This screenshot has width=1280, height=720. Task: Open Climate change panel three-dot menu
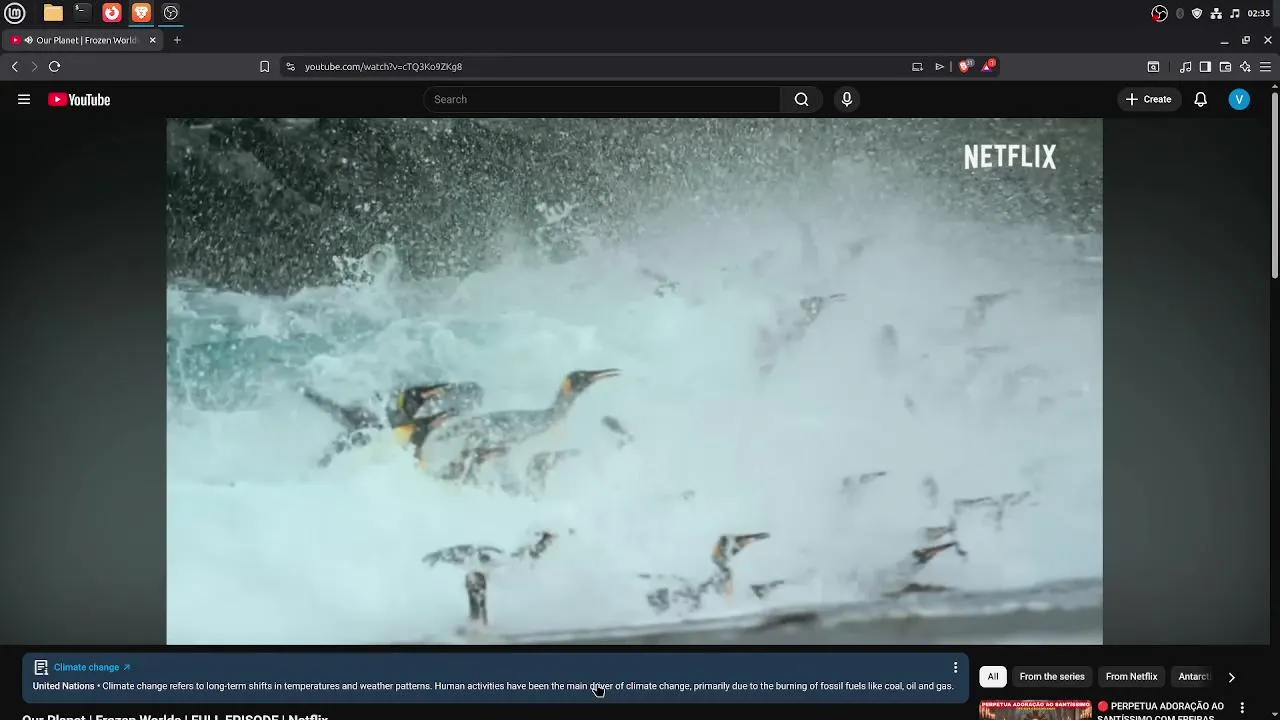[955, 667]
